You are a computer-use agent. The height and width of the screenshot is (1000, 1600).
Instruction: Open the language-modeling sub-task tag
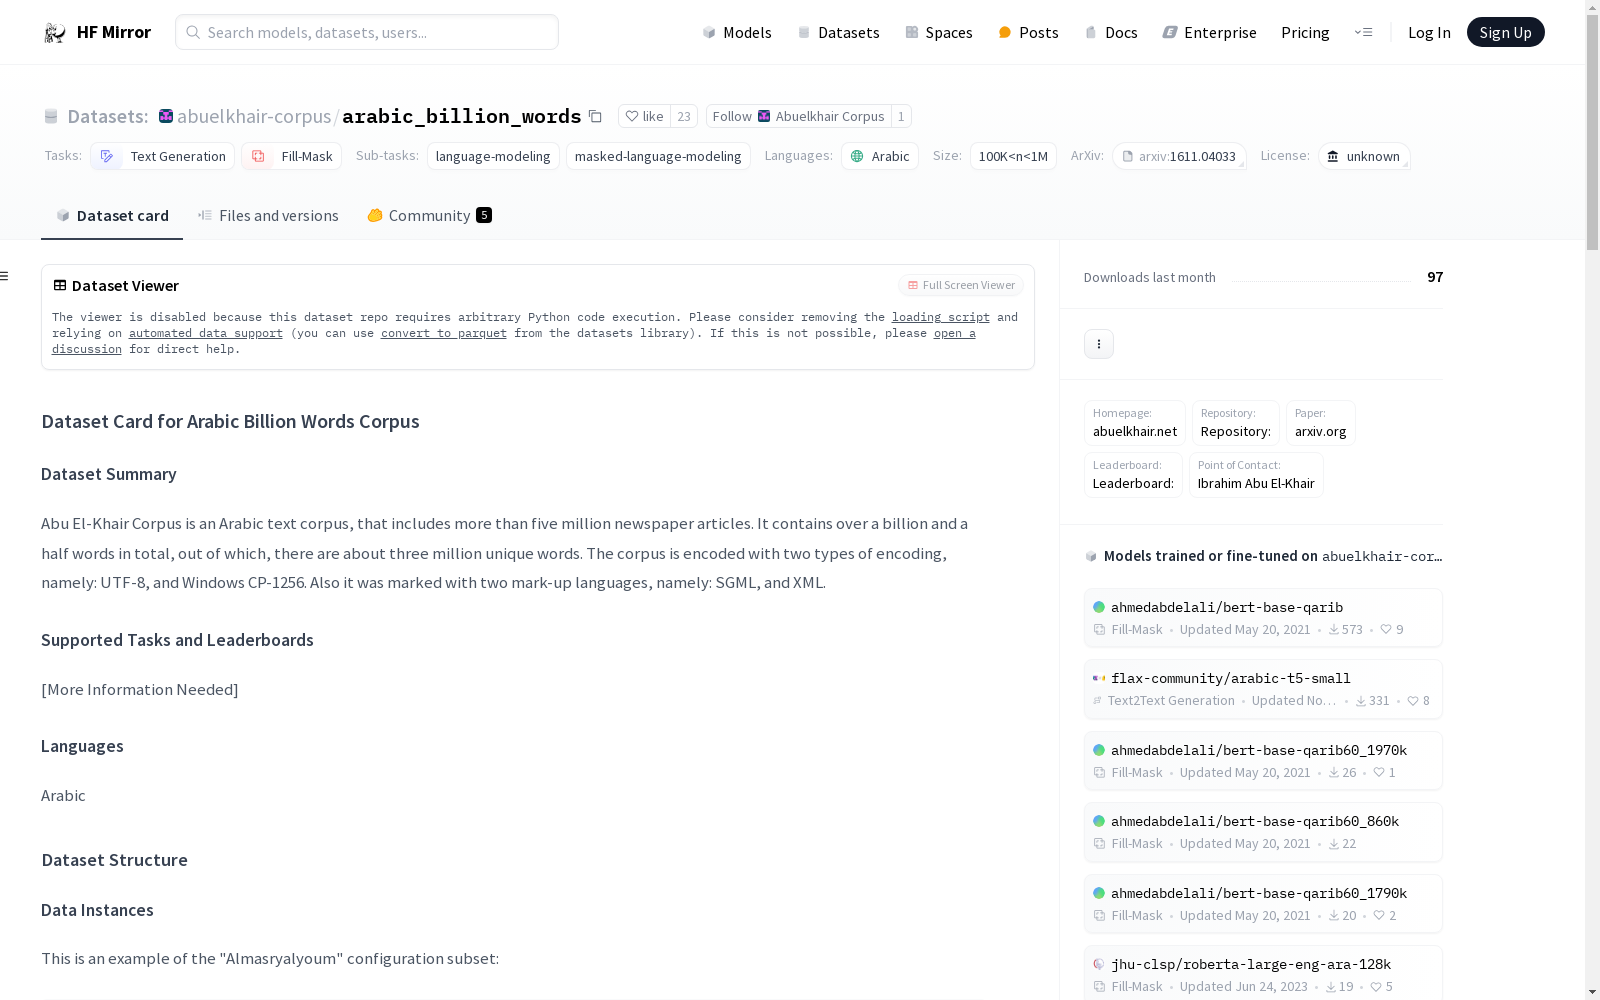tap(493, 156)
